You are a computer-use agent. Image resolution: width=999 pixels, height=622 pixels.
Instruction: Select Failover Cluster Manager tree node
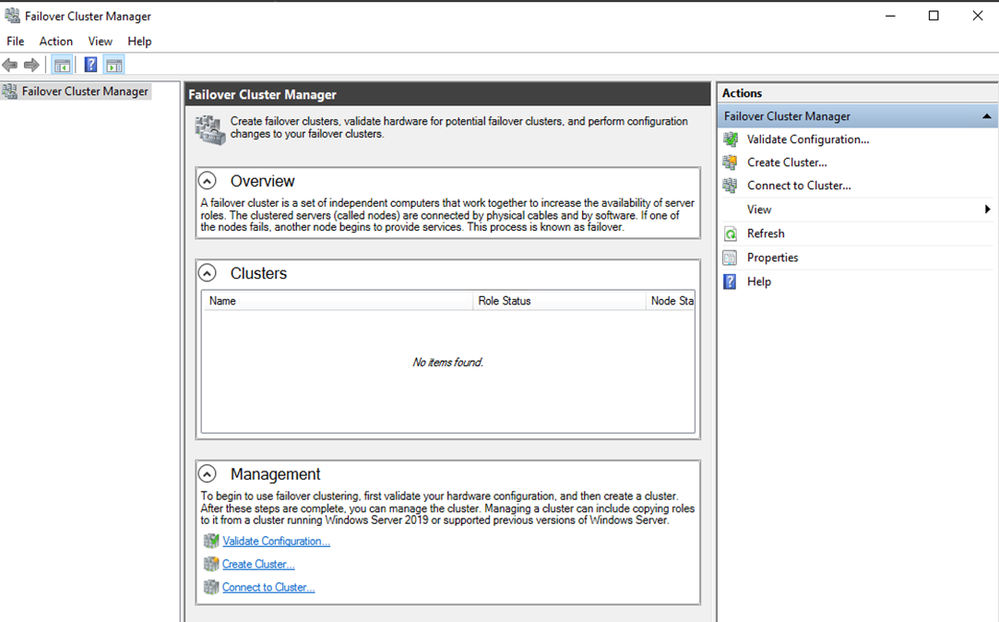[85, 91]
